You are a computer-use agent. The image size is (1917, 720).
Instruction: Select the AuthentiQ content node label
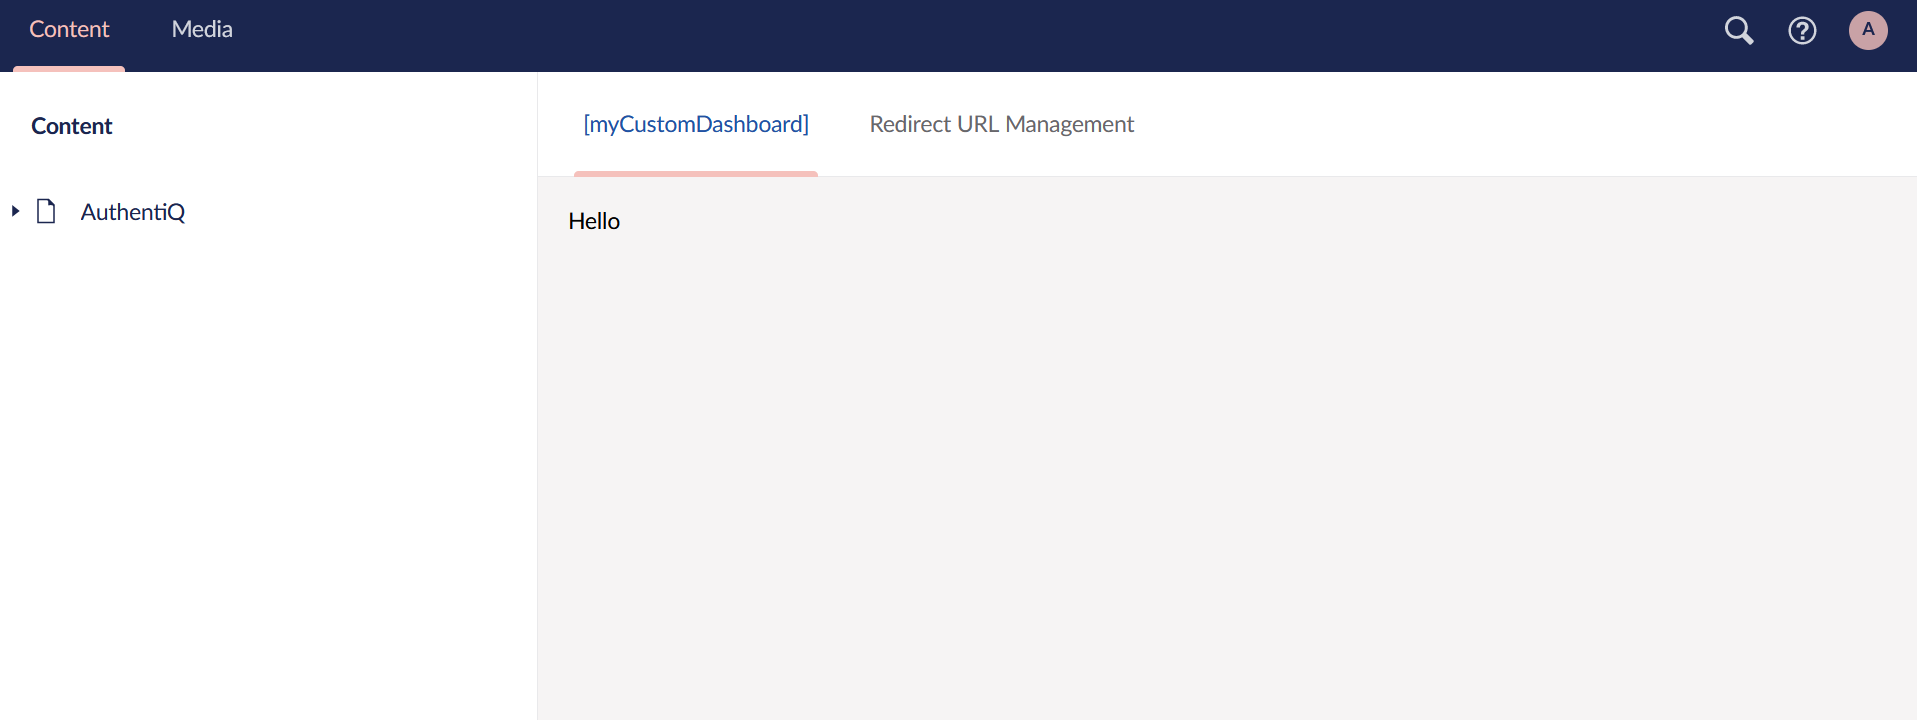coord(132,212)
